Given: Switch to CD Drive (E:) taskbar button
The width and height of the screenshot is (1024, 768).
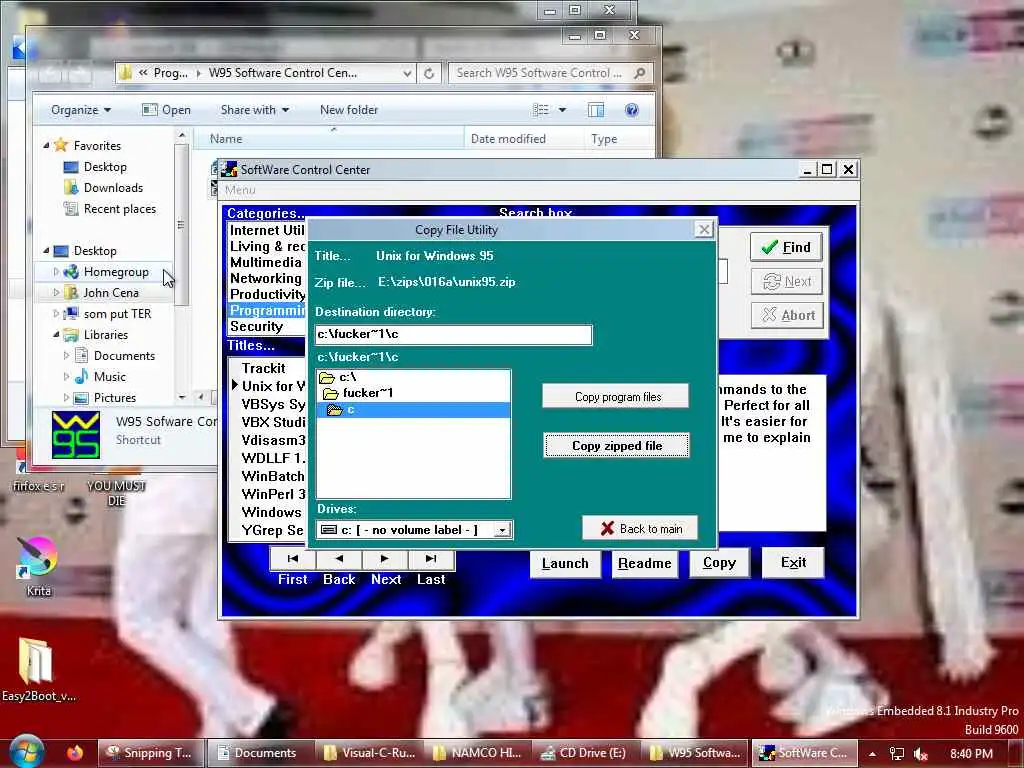Looking at the screenshot, I should (584, 753).
